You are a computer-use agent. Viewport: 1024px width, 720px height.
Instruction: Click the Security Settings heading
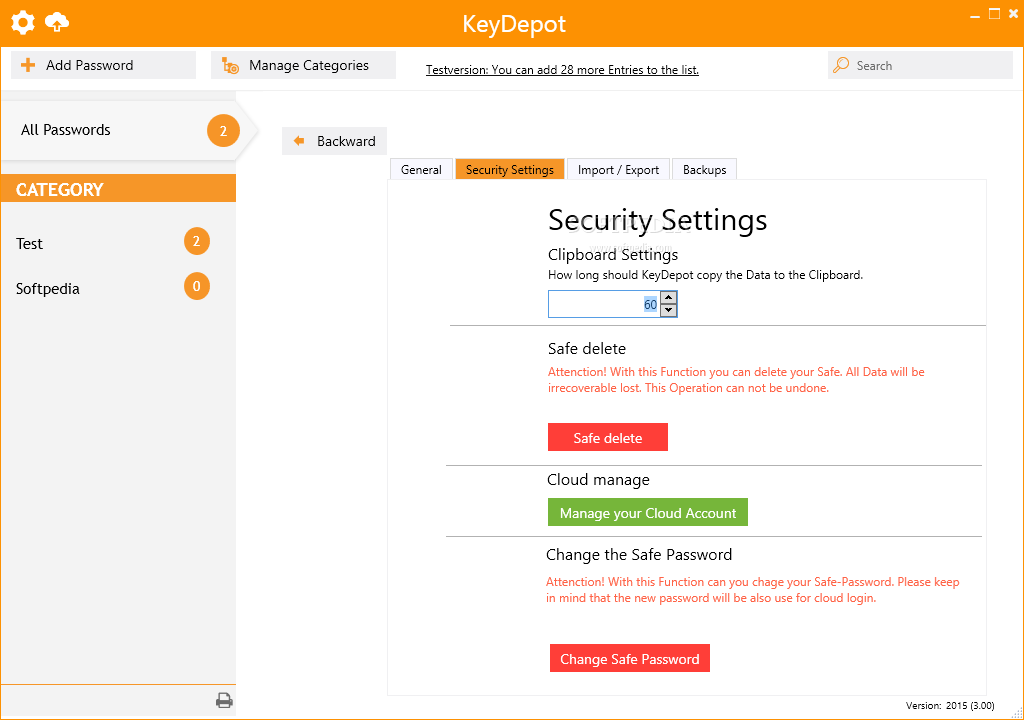tap(658, 220)
